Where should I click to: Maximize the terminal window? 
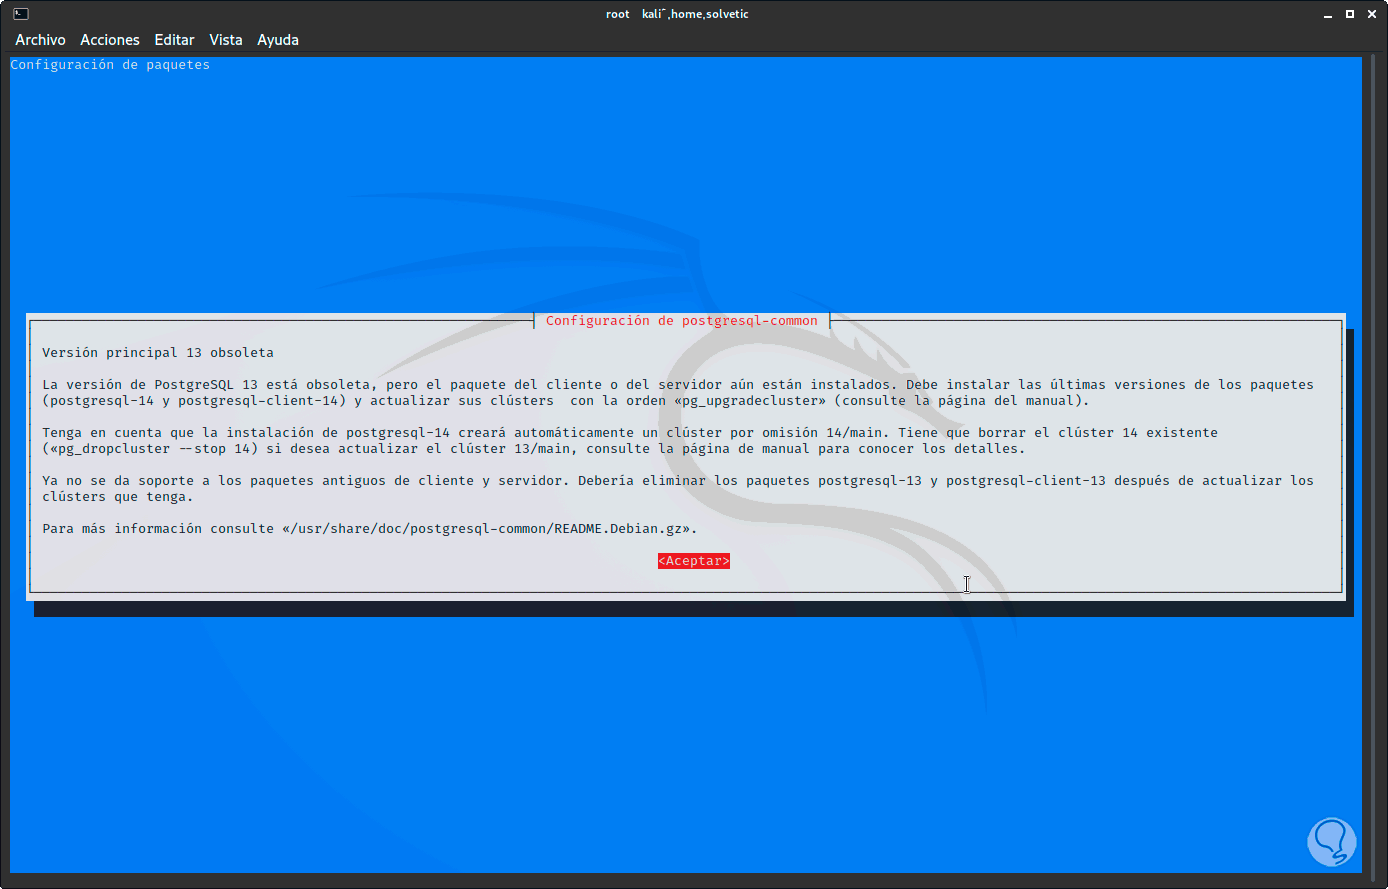pyautogui.click(x=1349, y=14)
